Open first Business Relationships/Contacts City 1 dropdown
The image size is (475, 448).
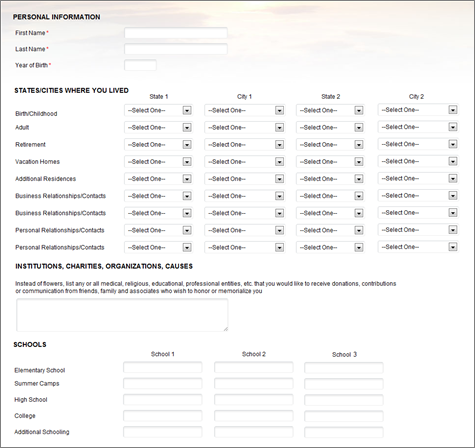[x=245, y=196]
